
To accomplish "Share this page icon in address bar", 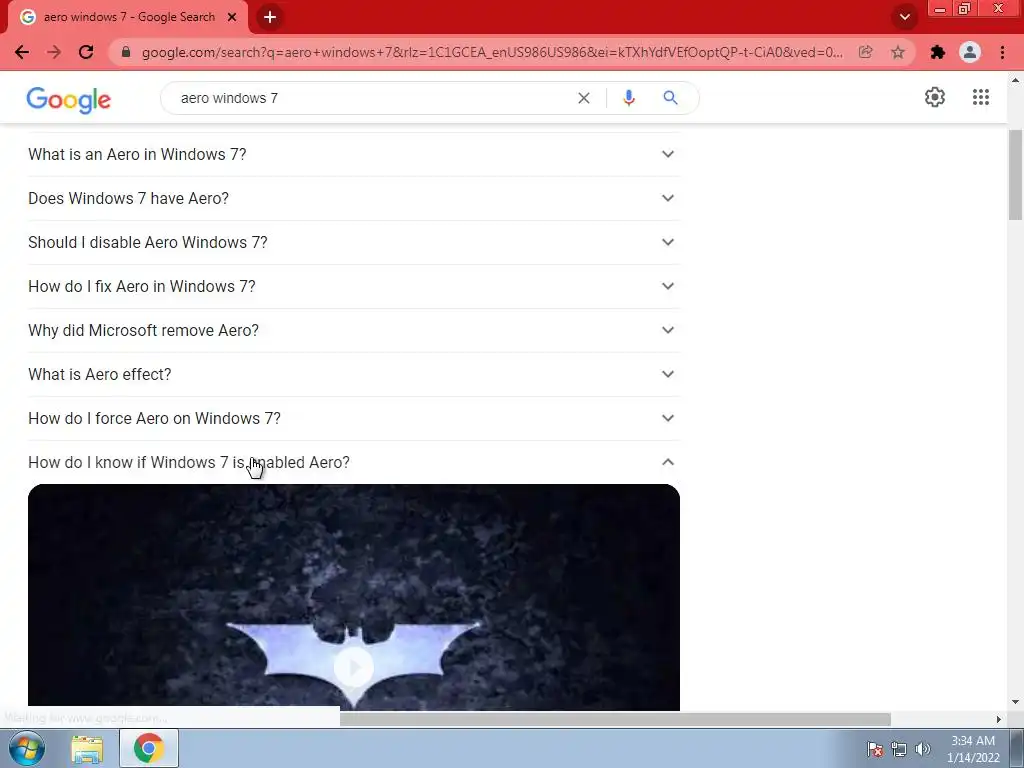I will pos(866,52).
